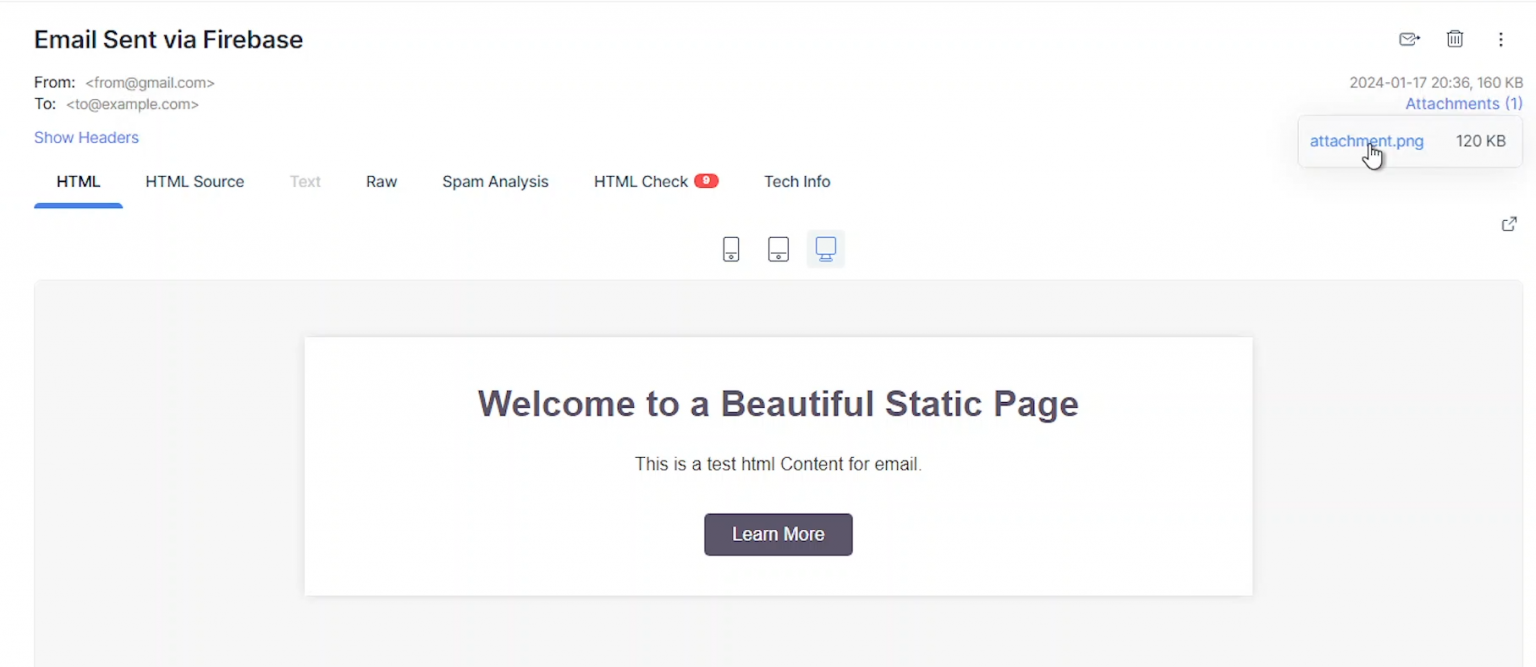Download the attachment.png file
Screen dimensions: 1536x667
pyautogui.click(x=1367, y=141)
